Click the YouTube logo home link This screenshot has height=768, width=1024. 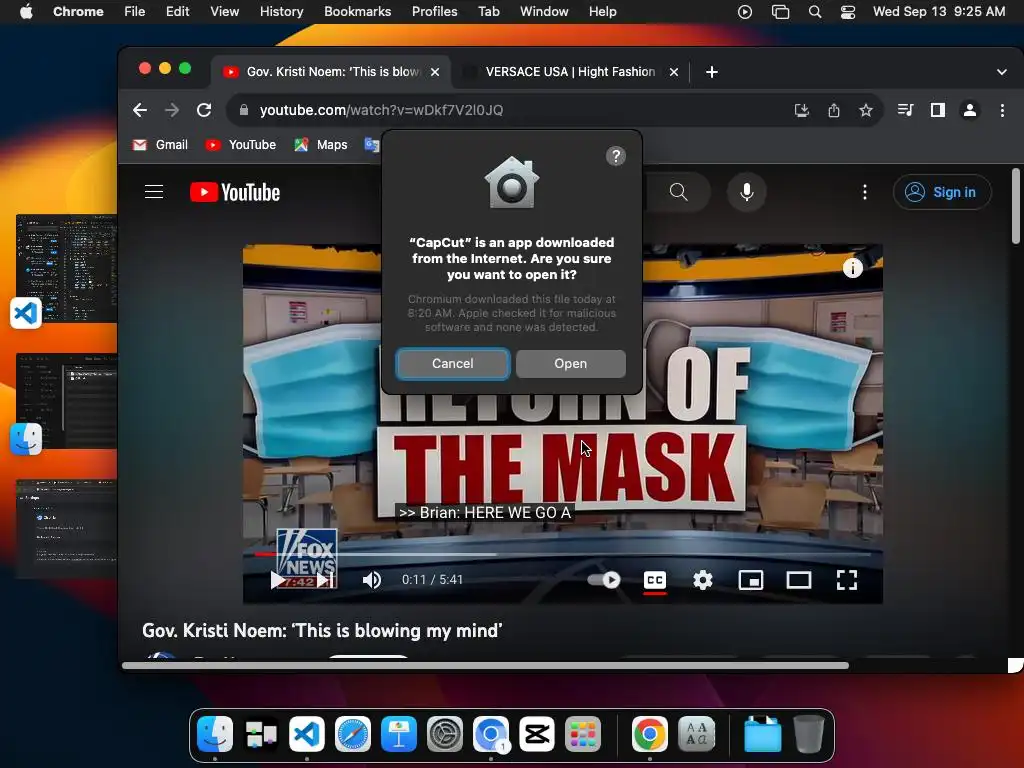[235, 192]
